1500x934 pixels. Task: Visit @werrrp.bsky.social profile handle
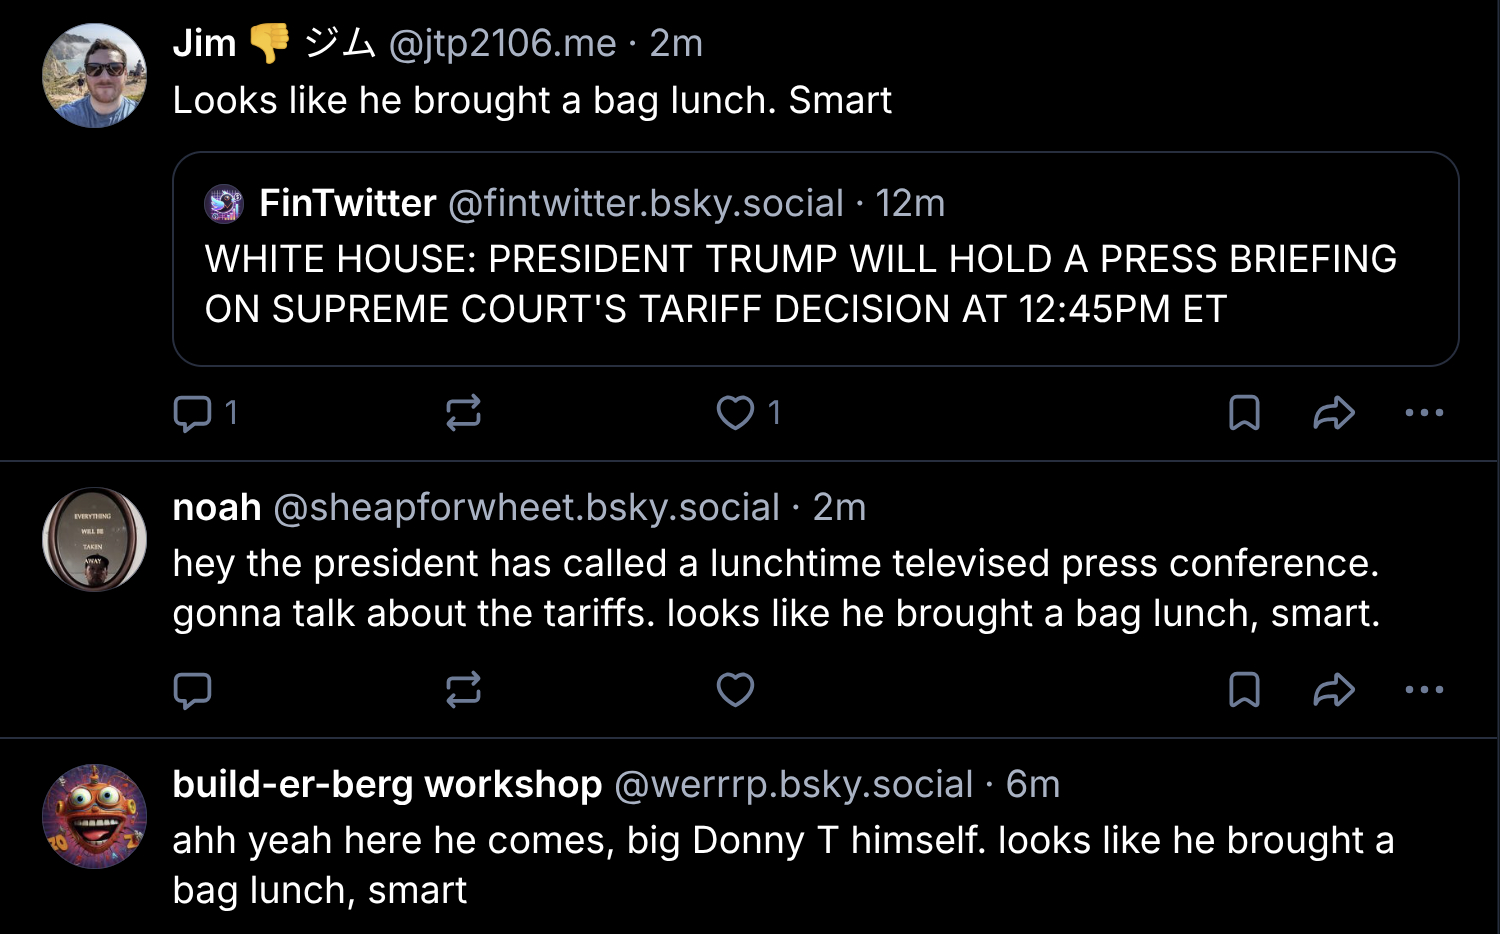coord(793,785)
